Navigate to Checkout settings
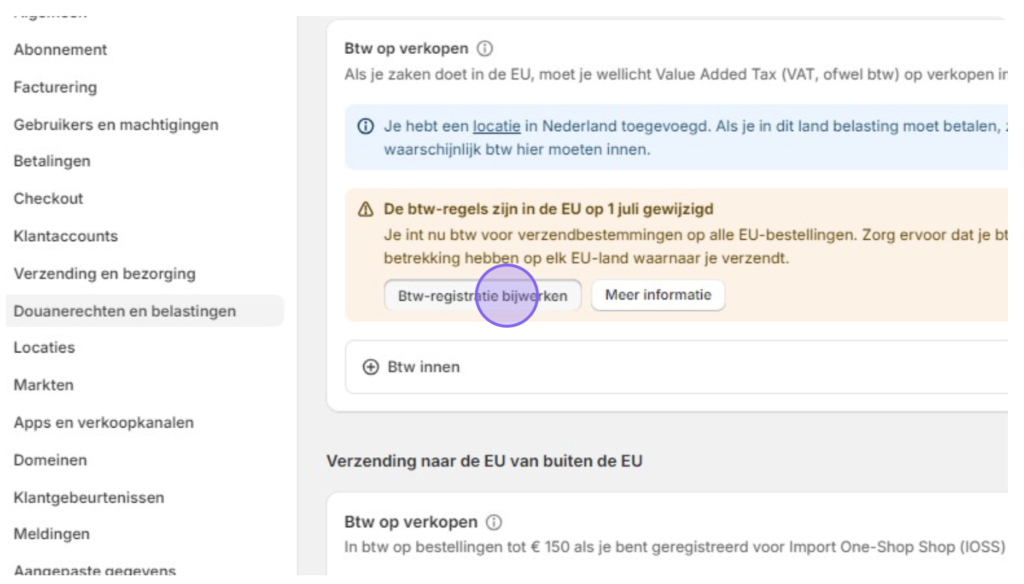The image size is (1024, 584). 48,199
